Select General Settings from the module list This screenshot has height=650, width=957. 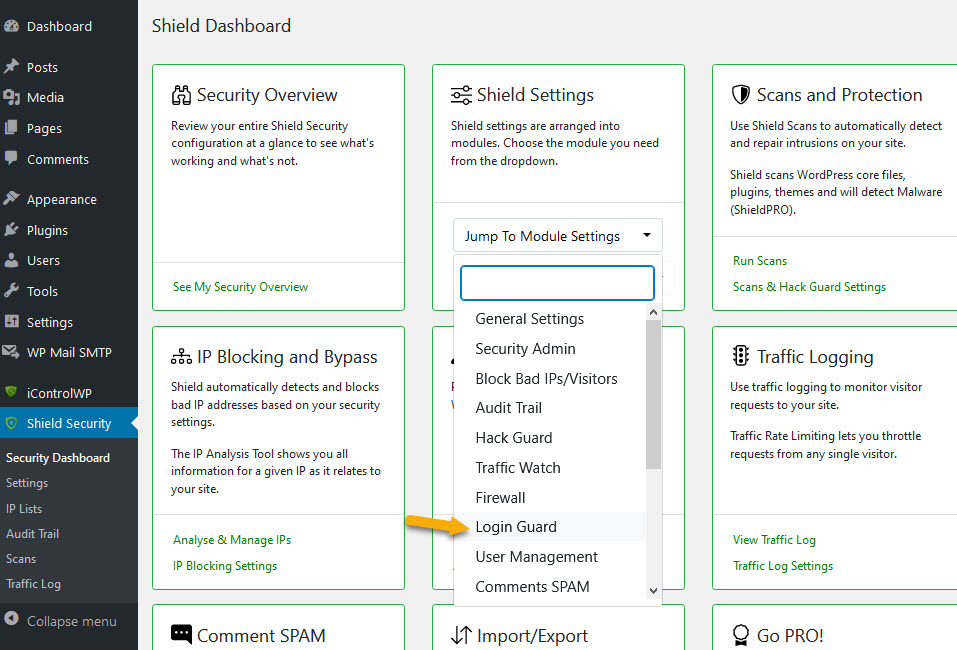click(x=530, y=319)
